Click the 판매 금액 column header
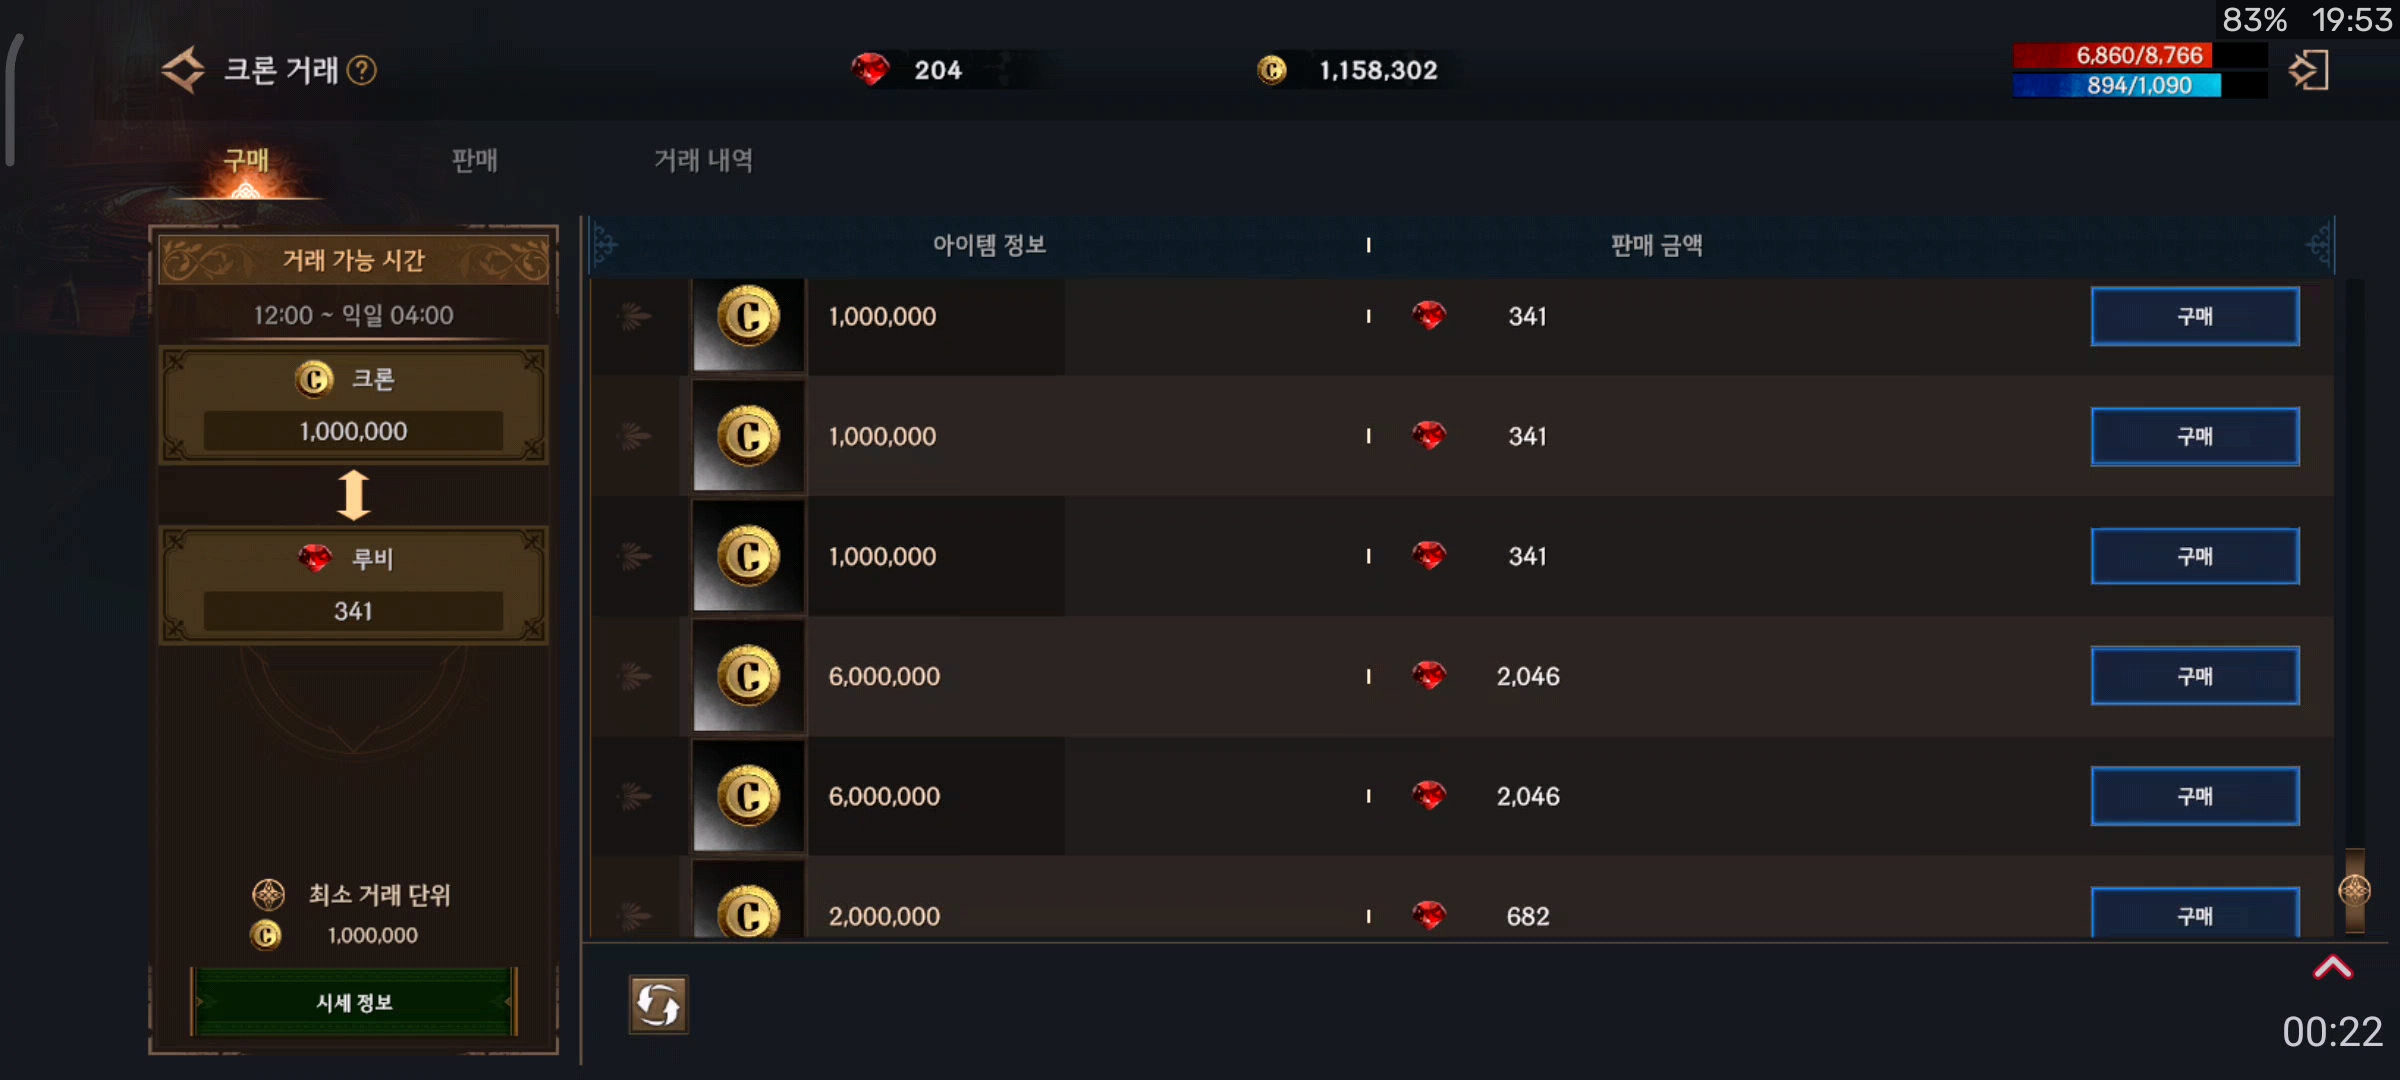This screenshot has height=1080, width=2400. pos(1656,245)
